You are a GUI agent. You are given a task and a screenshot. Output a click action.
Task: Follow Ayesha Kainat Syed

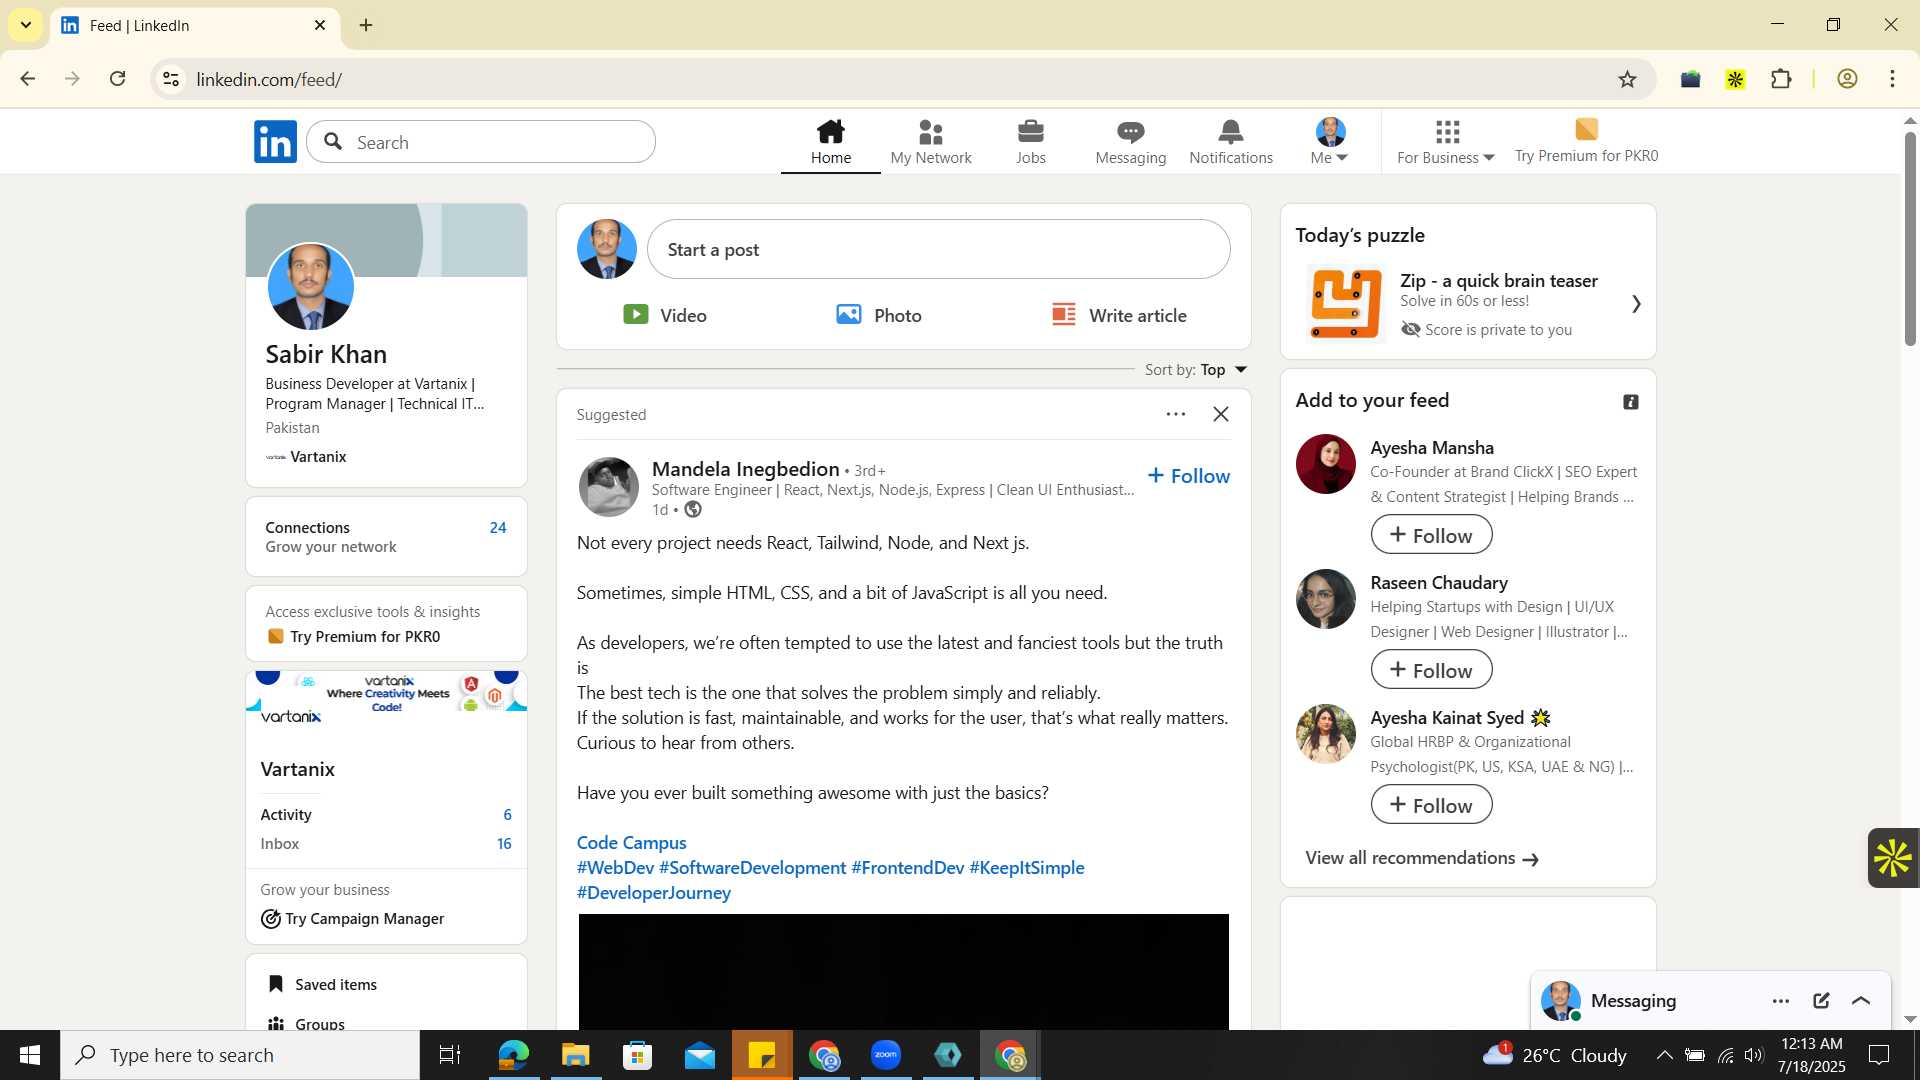(1431, 805)
